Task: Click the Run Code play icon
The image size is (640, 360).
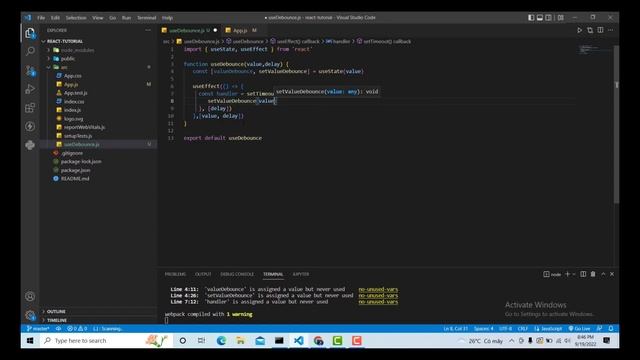Action: pyautogui.click(x=579, y=30)
